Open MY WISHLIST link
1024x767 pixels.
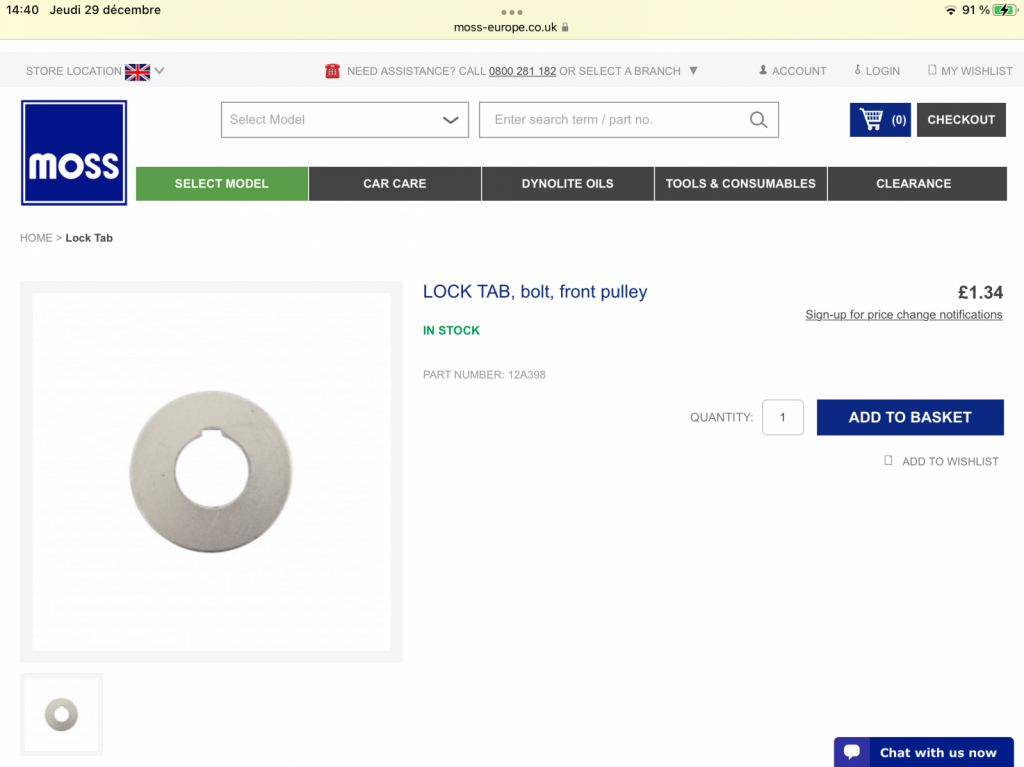[x=976, y=71]
